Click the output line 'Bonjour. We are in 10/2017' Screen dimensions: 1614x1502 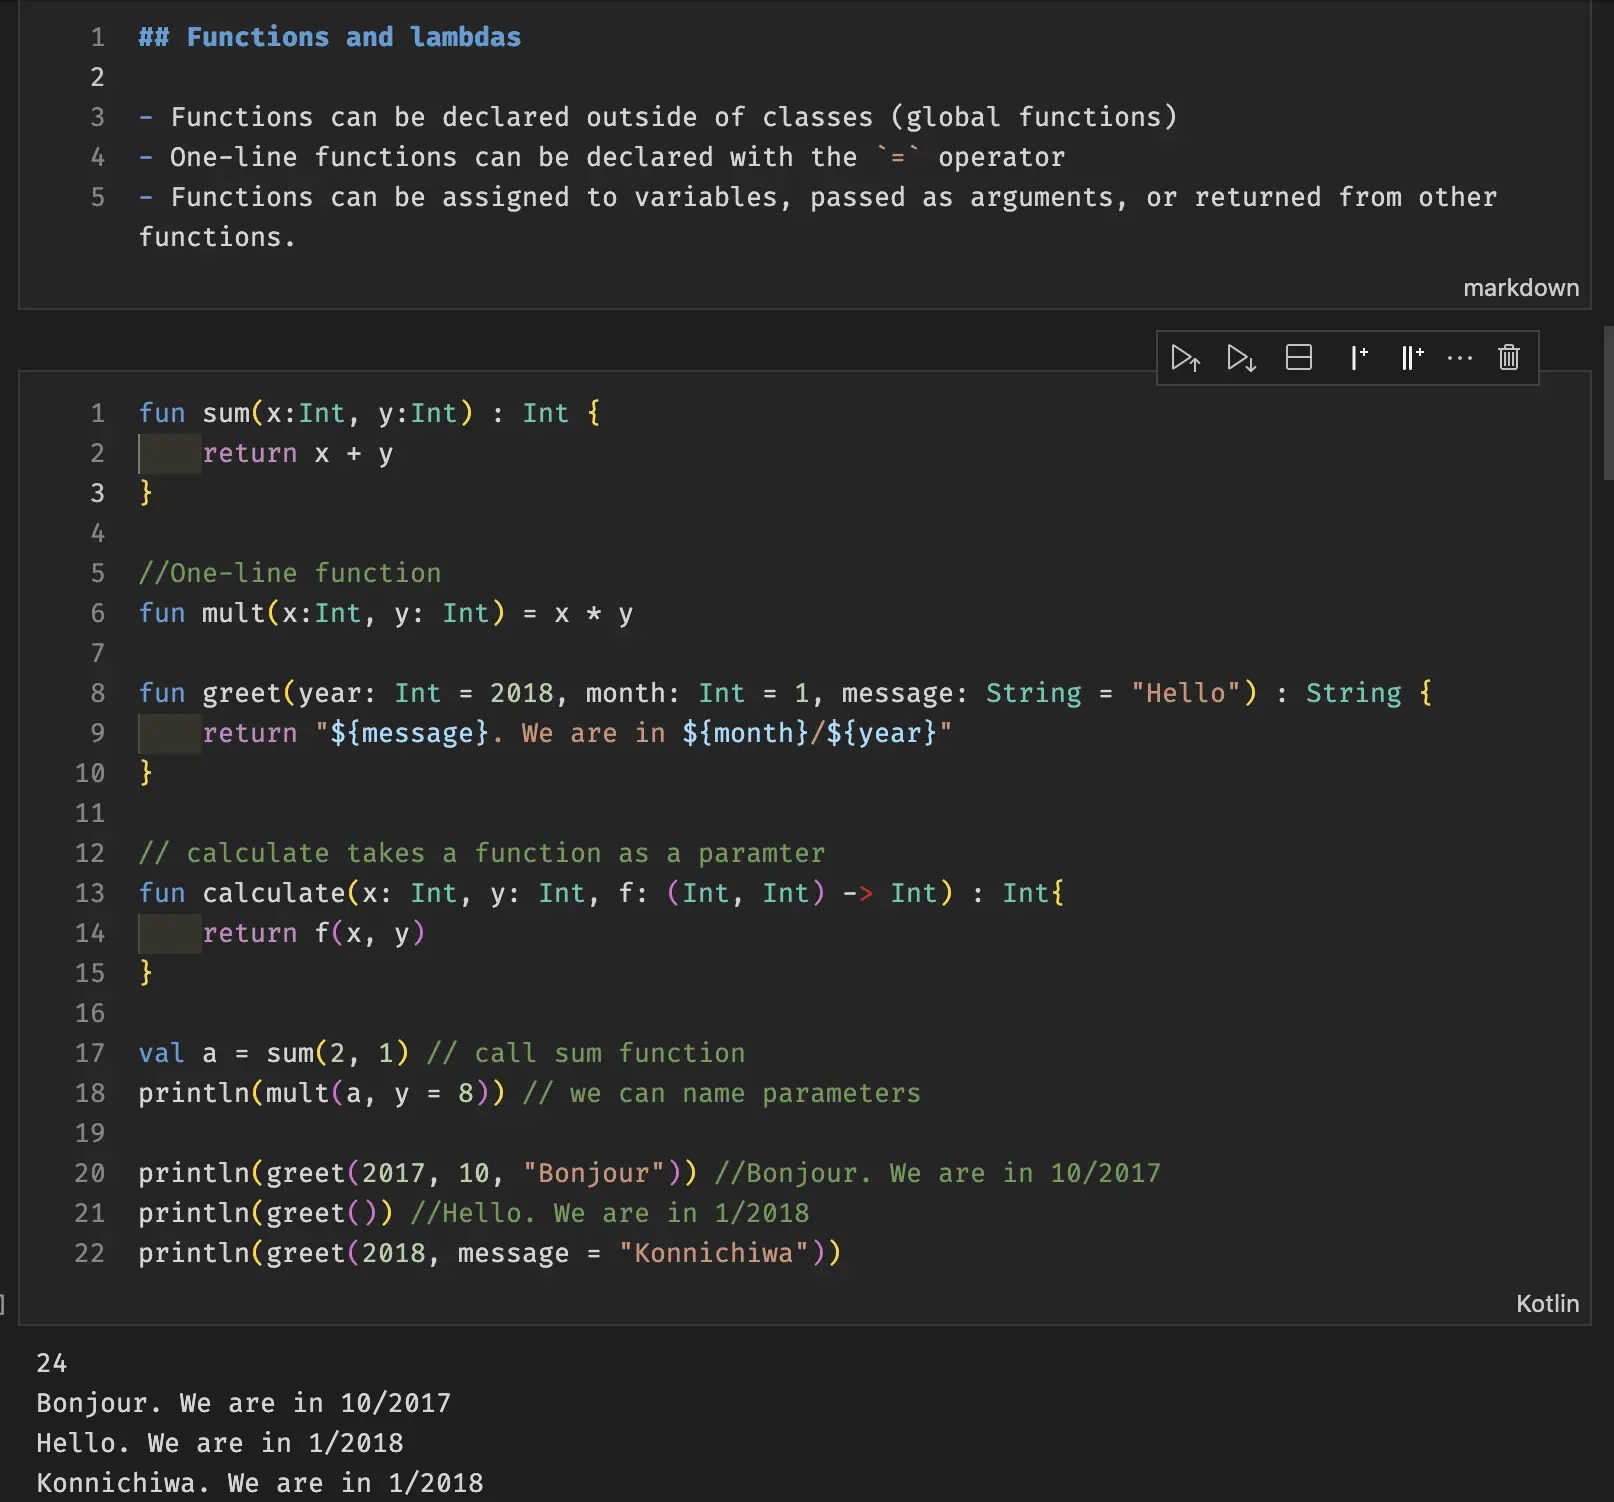244,1403
